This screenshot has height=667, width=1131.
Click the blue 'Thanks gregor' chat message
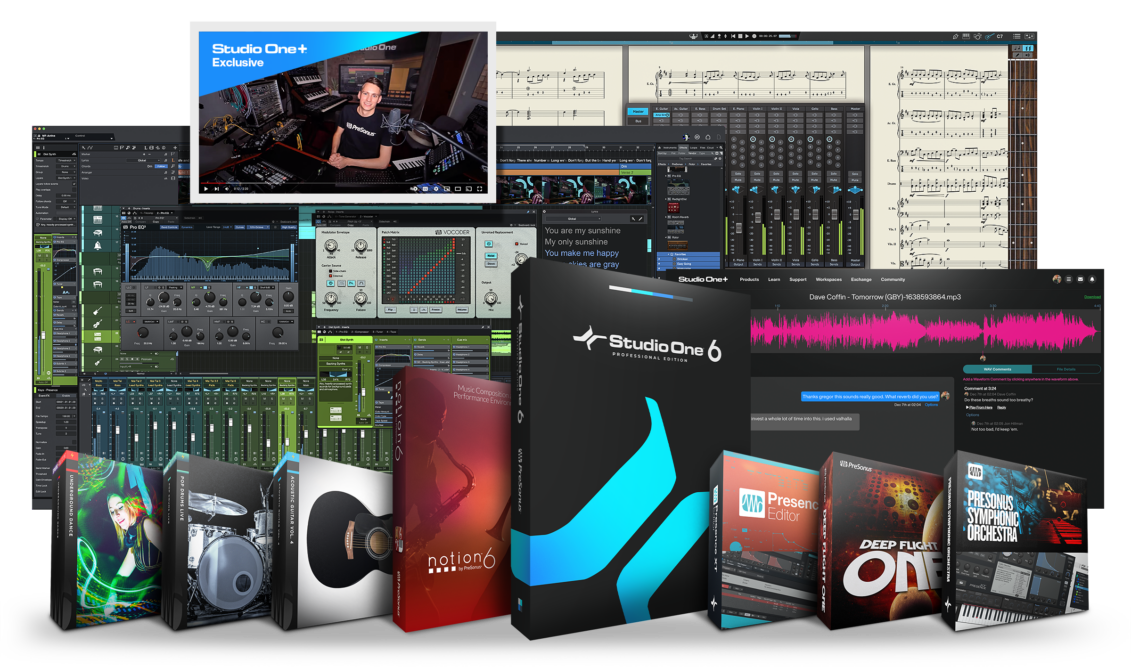pyautogui.click(x=870, y=397)
